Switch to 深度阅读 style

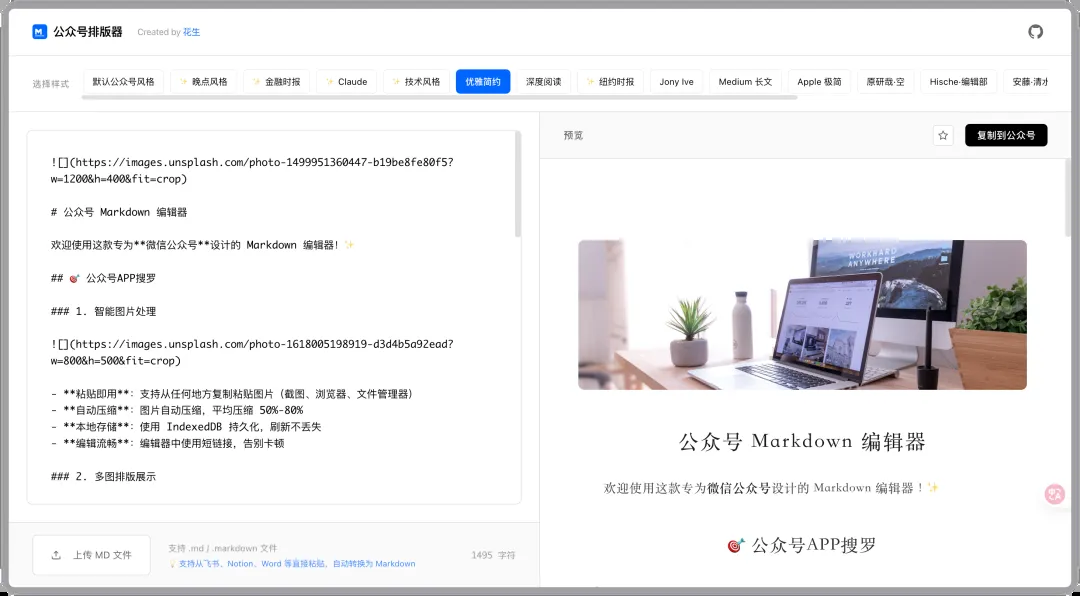[x=543, y=82]
